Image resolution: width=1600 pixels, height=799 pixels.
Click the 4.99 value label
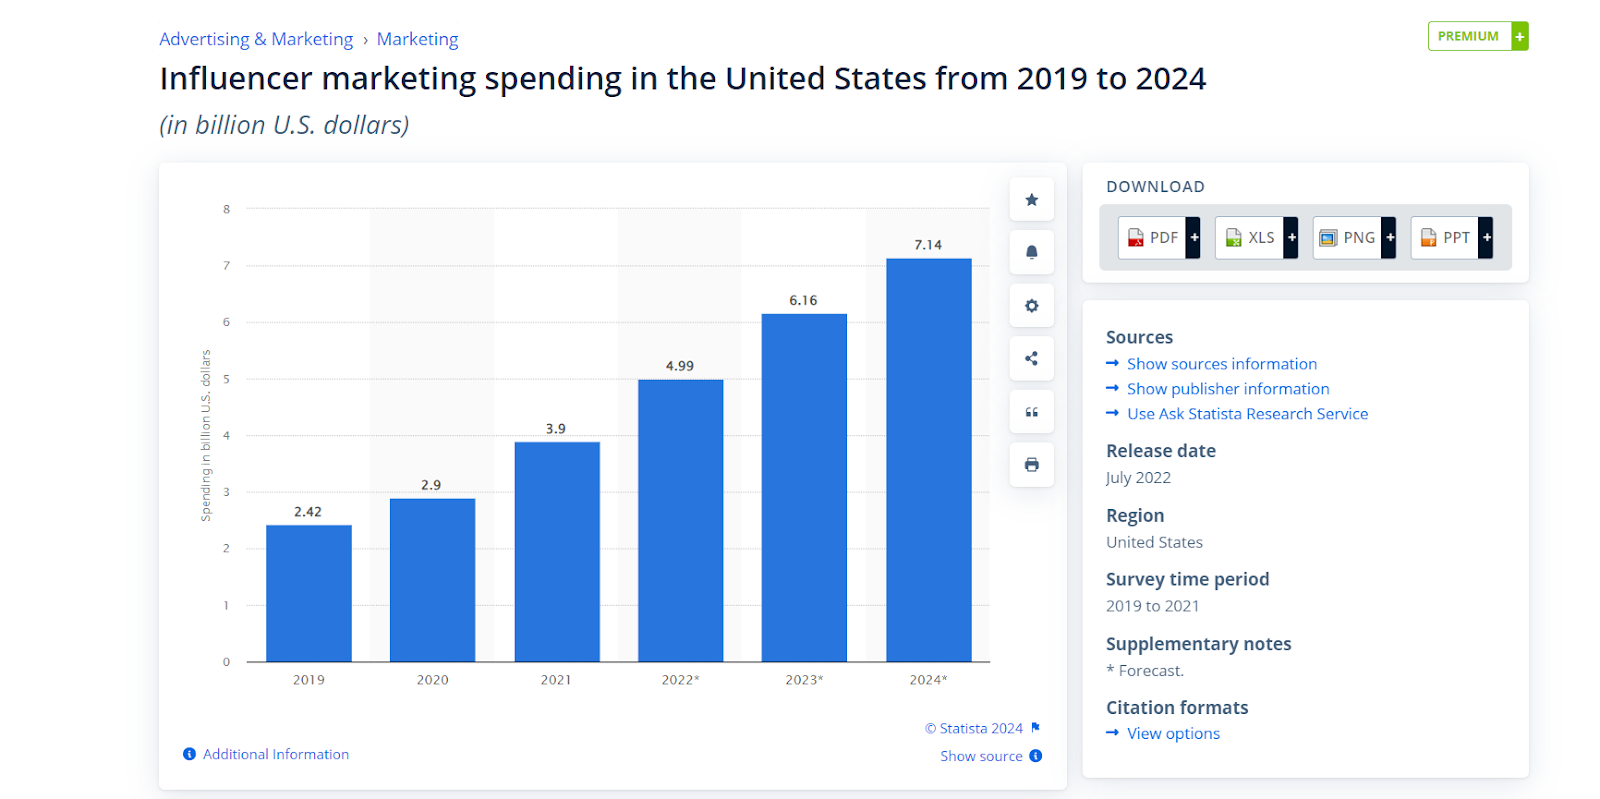(x=680, y=366)
